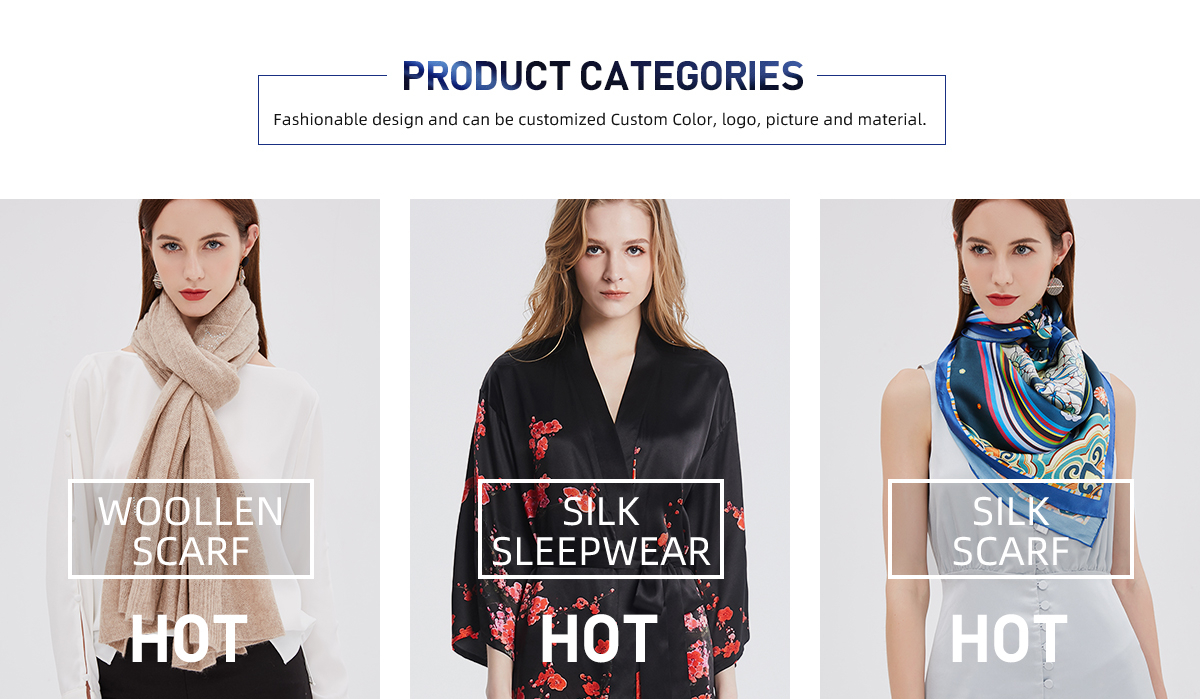This screenshot has height=699, width=1200.
Task: Select the Product Categories heading
Action: 603,77
